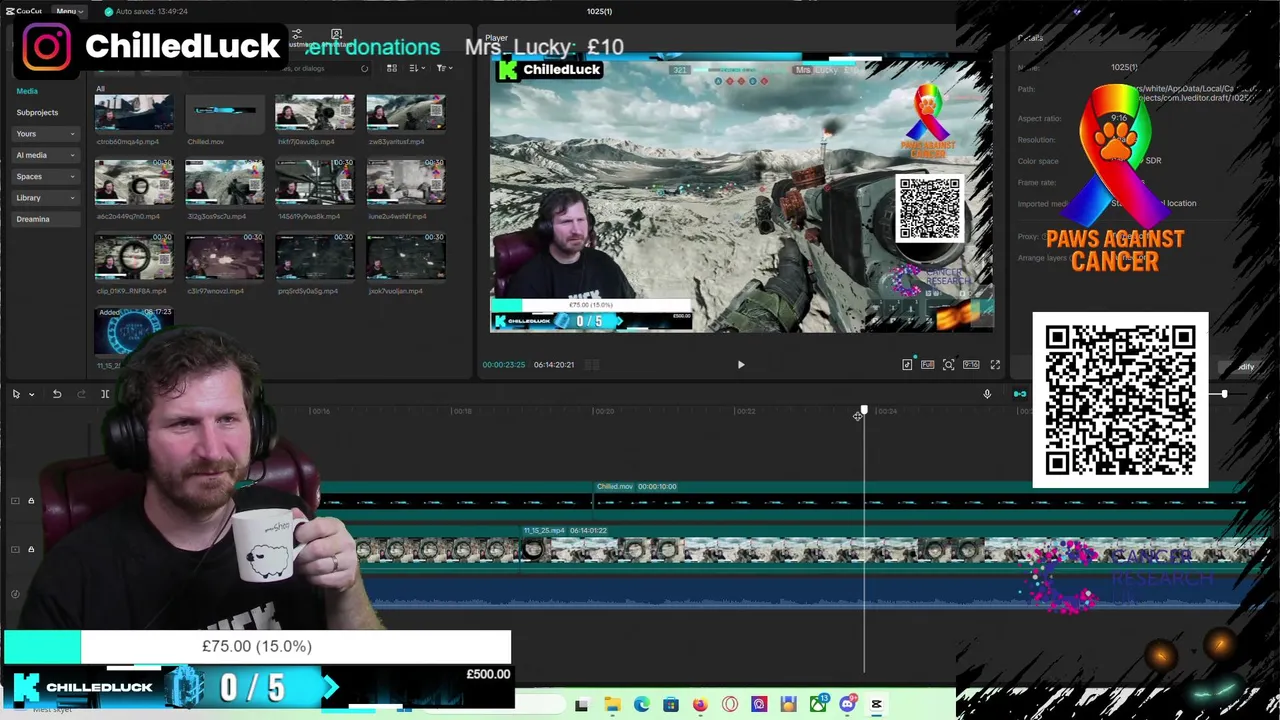Redo the last undone edit
Image resolution: width=1280 pixels, height=720 pixels.
click(x=81, y=394)
